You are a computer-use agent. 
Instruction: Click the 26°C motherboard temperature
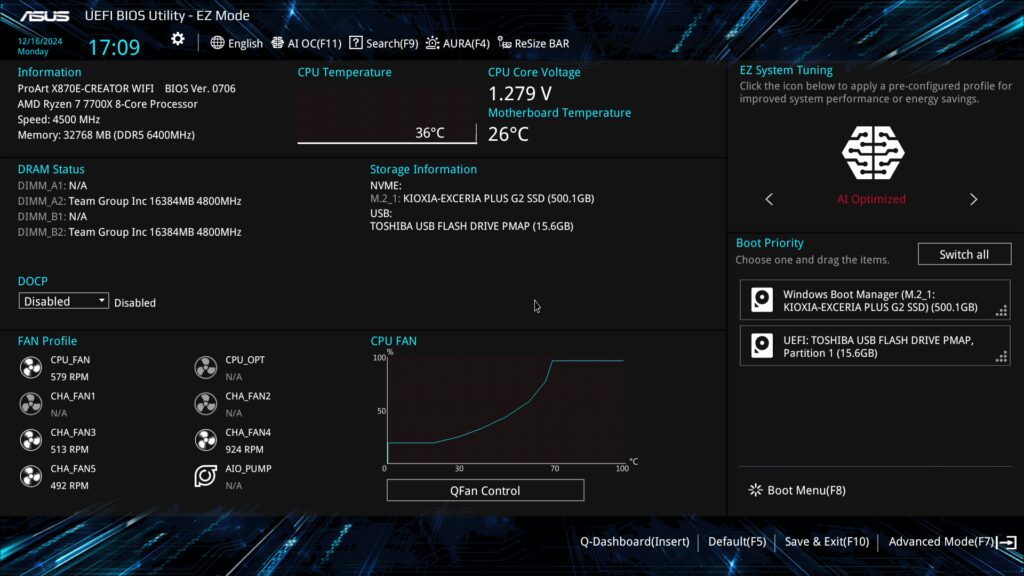(508, 134)
